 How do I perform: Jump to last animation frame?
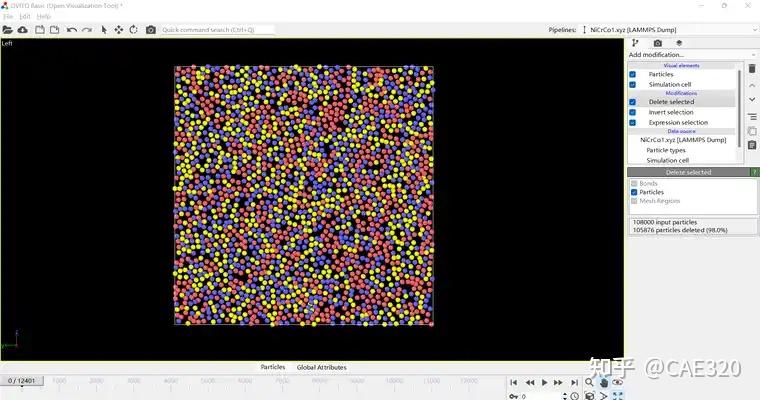pyautogui.click(x=574, y=383)
